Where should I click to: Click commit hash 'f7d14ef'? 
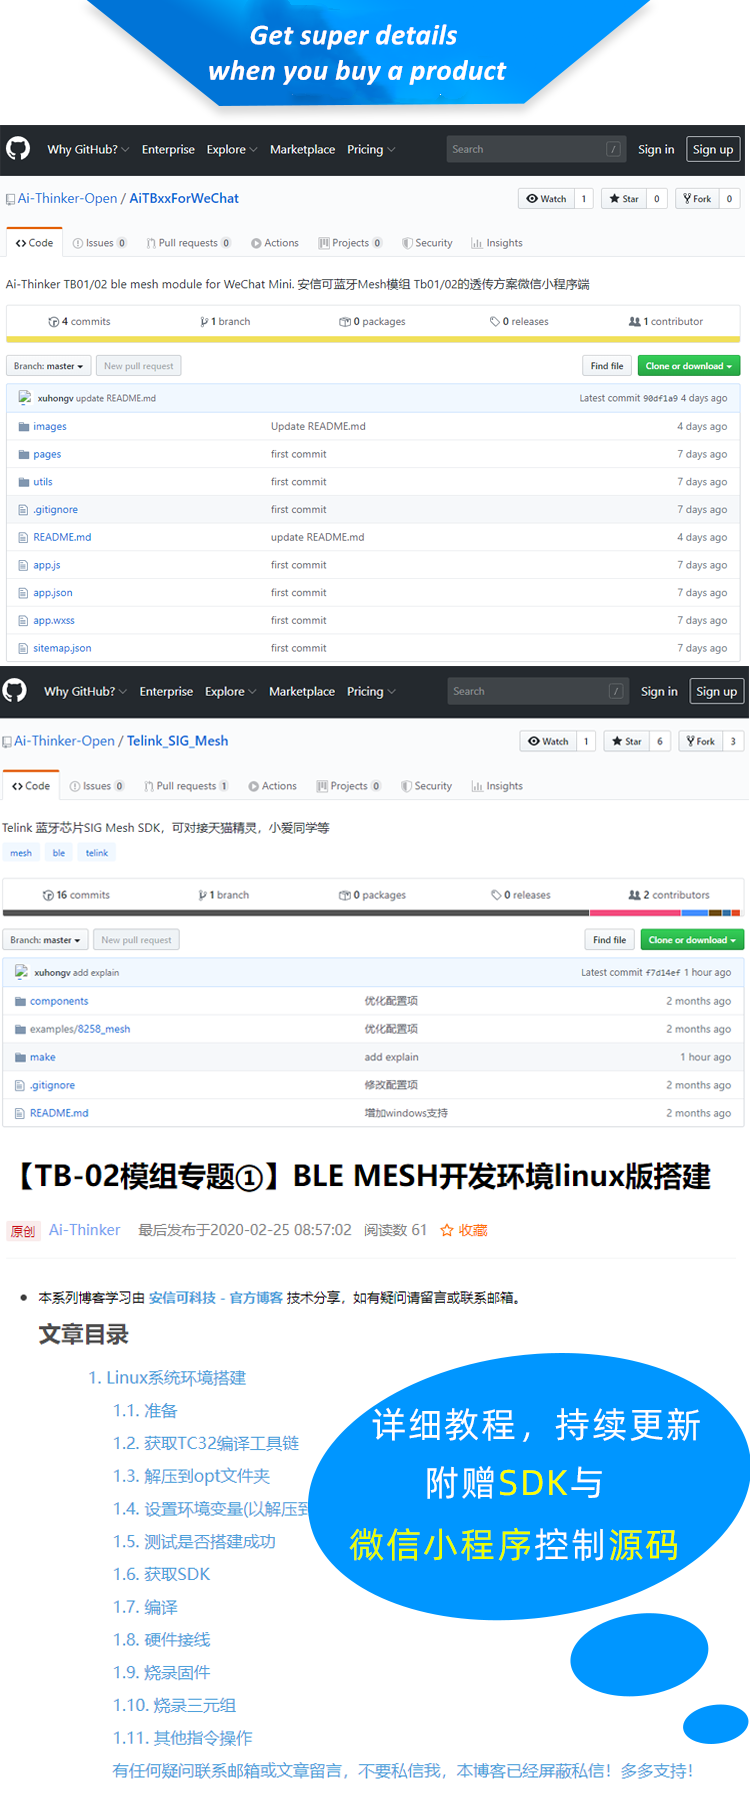pyautogui.click(x=663, y=972)
